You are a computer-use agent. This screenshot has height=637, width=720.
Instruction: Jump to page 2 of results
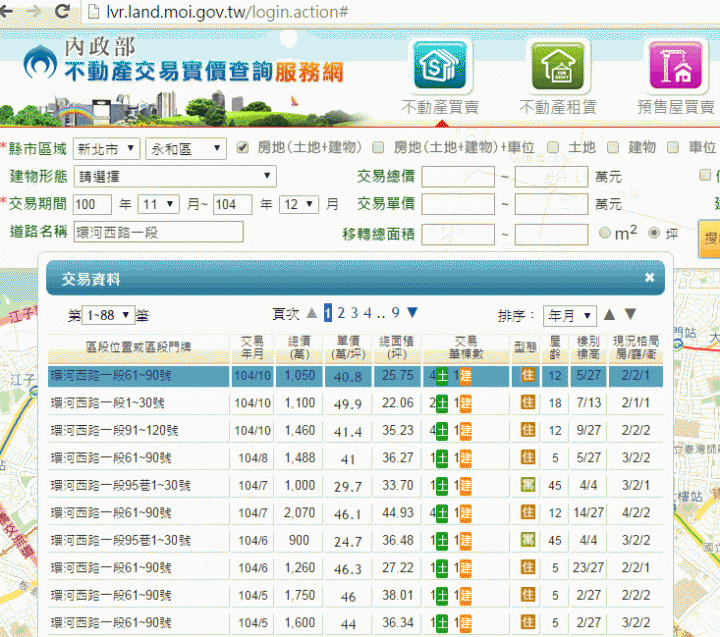point(341,313)
